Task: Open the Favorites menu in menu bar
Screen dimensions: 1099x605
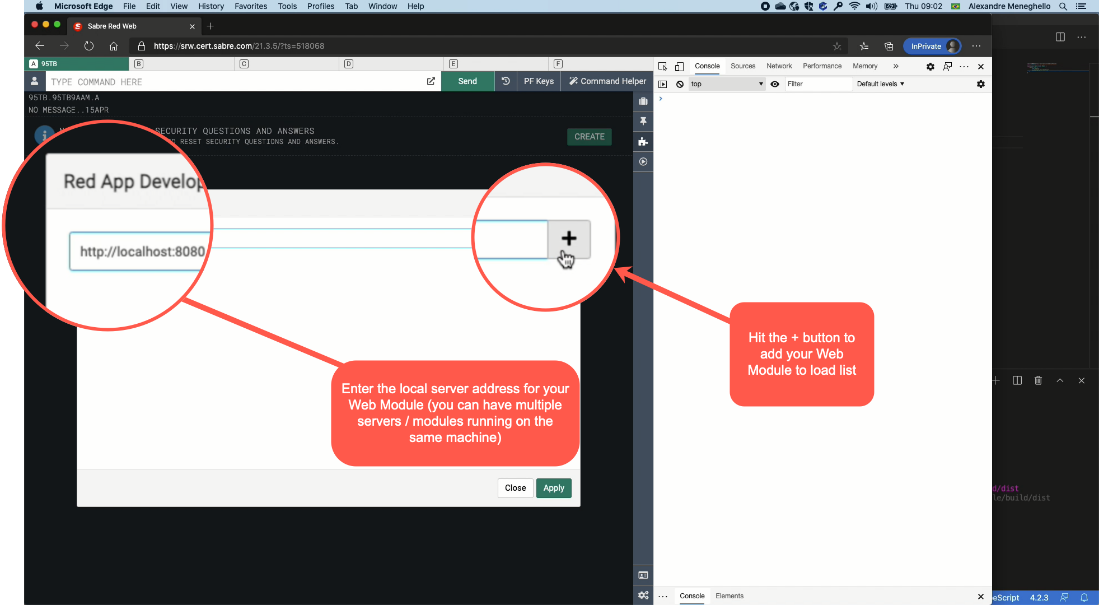Action: pos(251,6)
